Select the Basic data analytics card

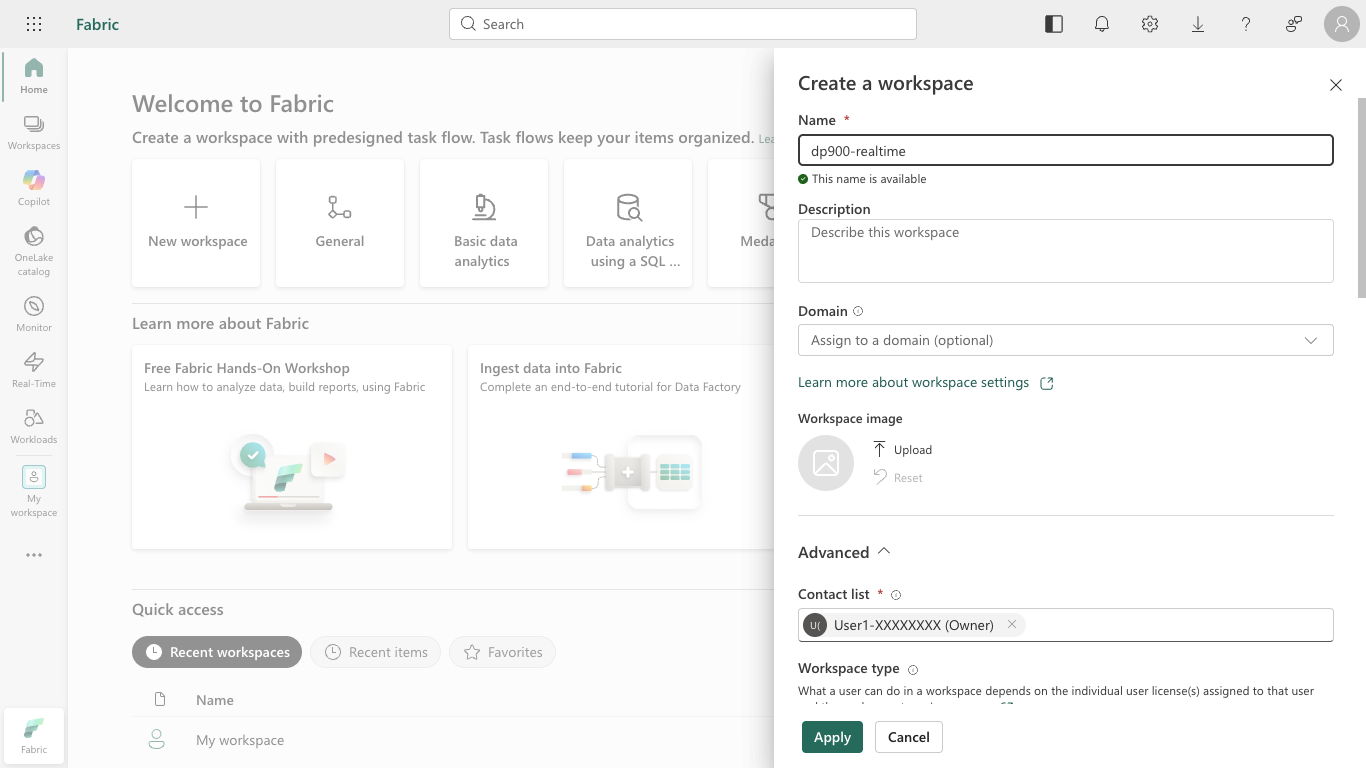pyautogui.click(x=484, y=223)
